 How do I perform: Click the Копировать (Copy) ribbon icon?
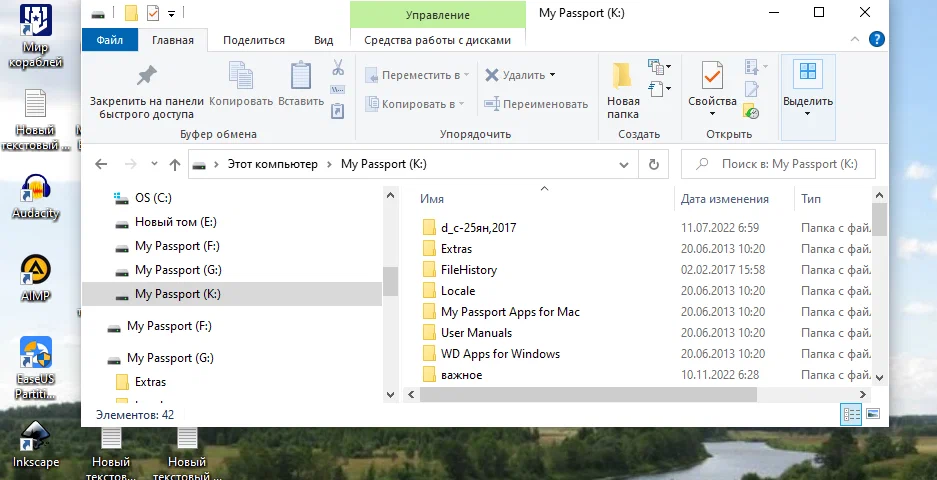point(241,75)
